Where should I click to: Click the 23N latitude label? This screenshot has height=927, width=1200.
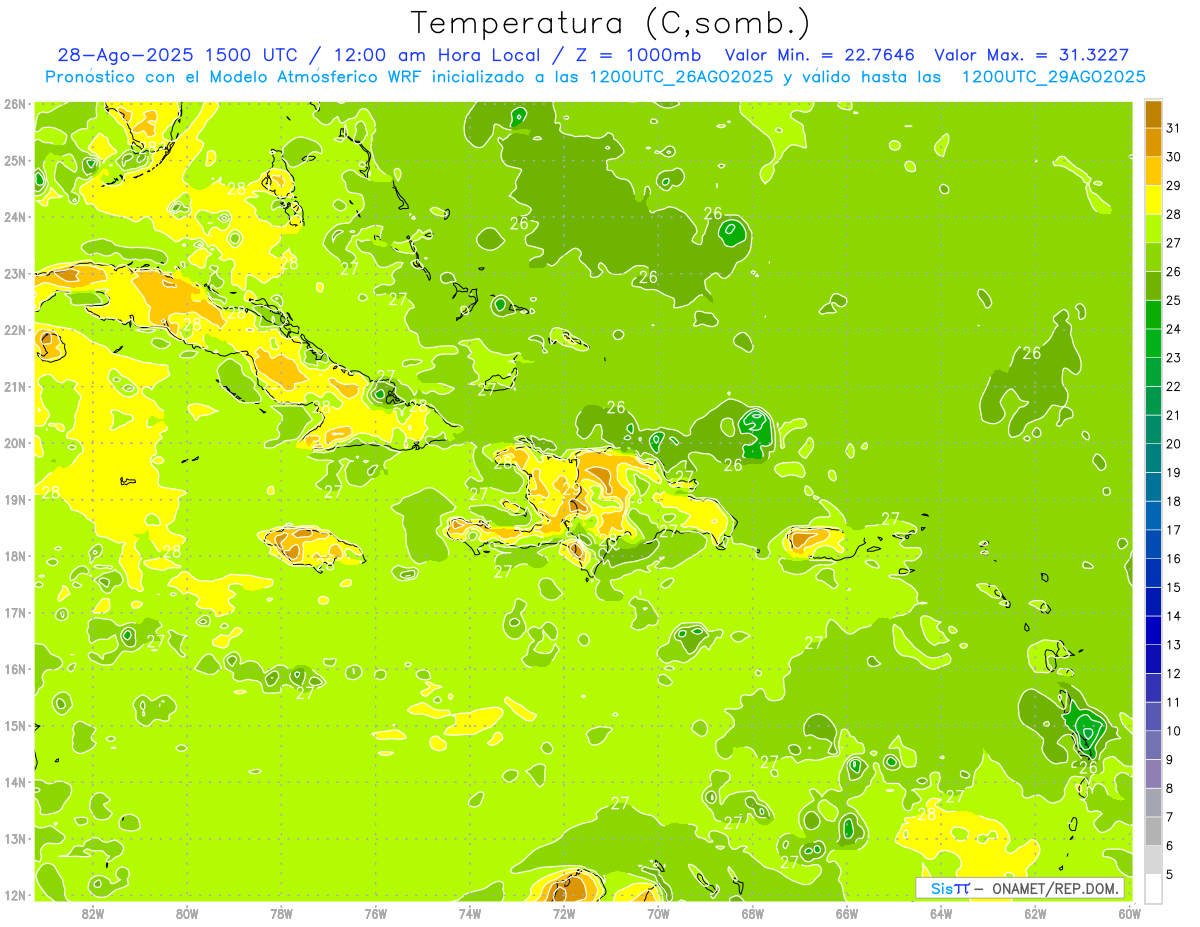click(x=15, y=273)
